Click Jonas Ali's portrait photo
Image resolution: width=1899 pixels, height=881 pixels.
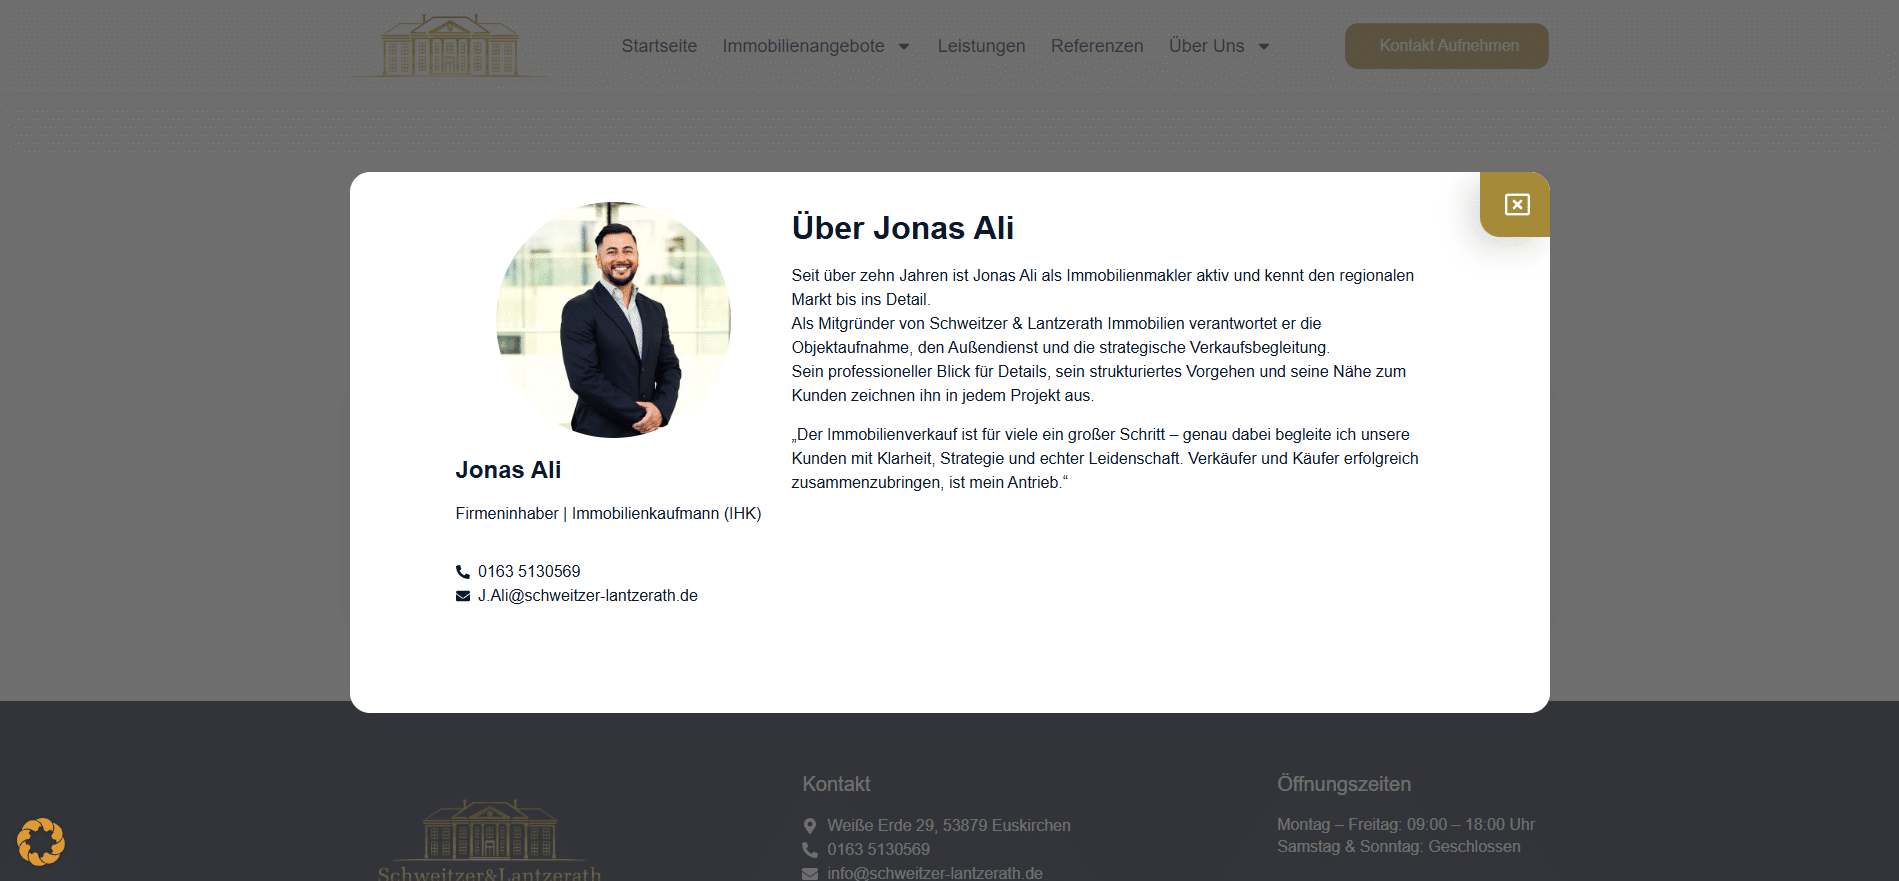pos(613,320)
